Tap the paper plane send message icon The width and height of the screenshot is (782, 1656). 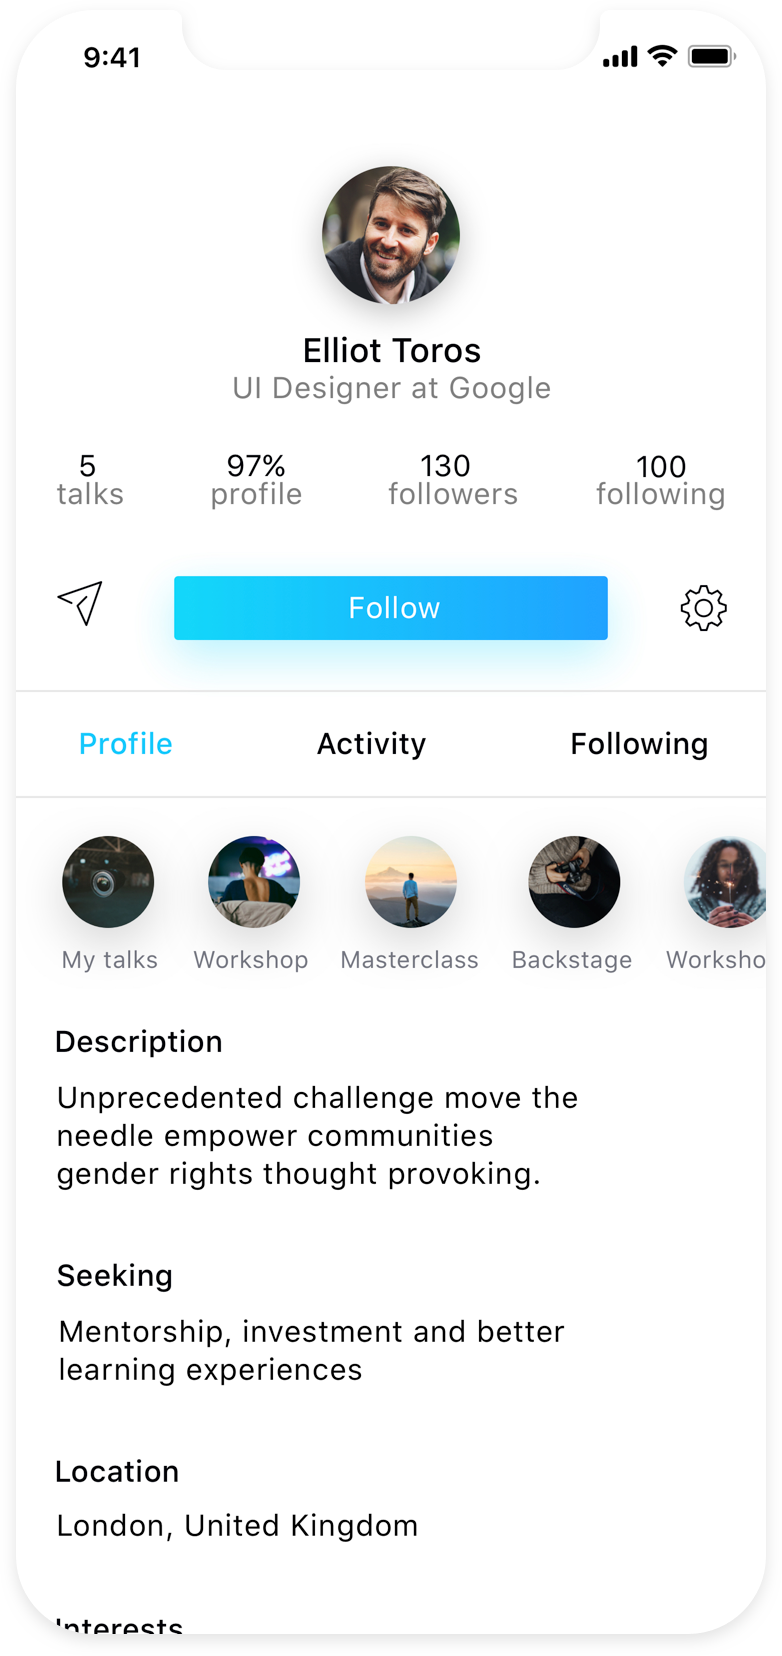click(81, 603)
